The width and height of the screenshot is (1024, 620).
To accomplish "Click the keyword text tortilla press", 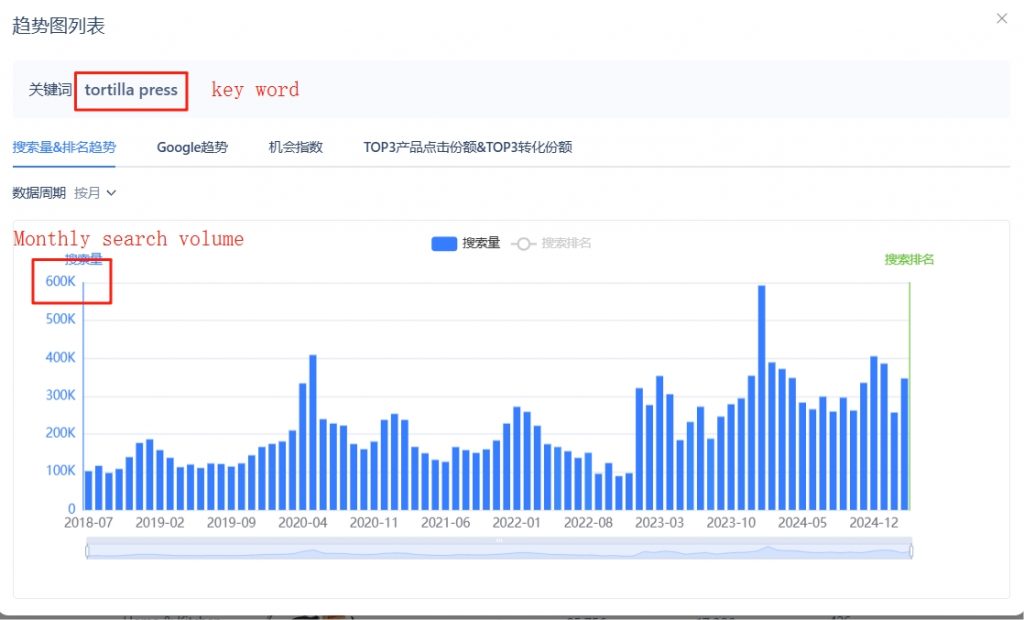I will point(131,90).
